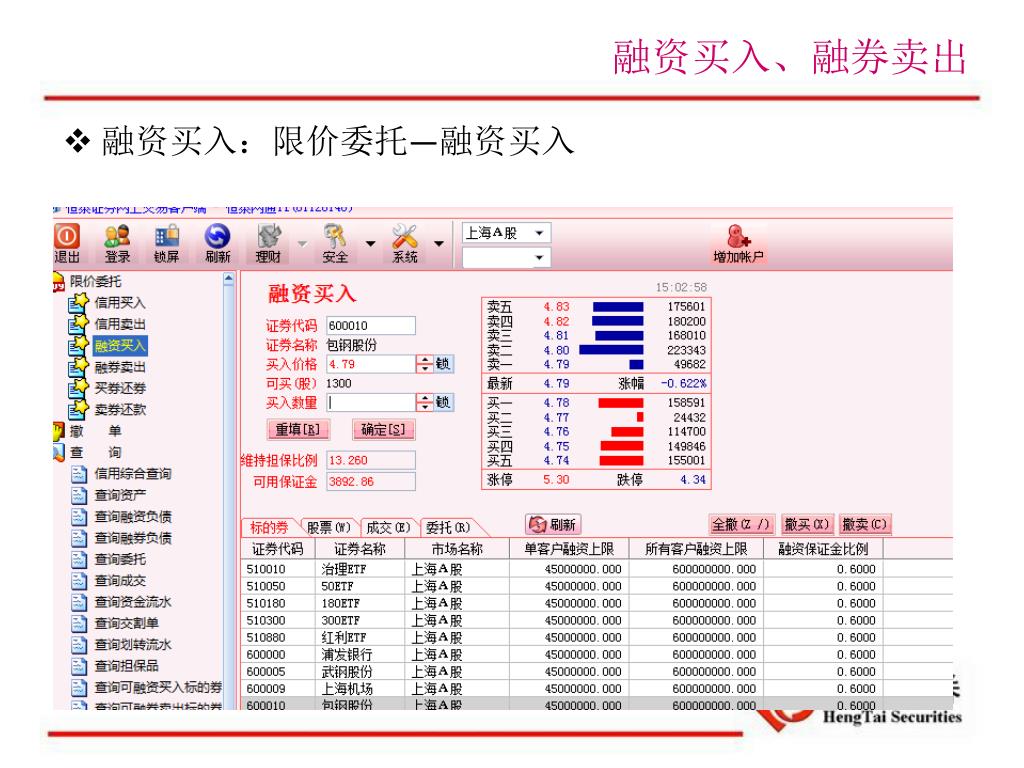1024x768 pixels.
Task: Click the 维持担保比例 value field
Action: pos(371,460)
